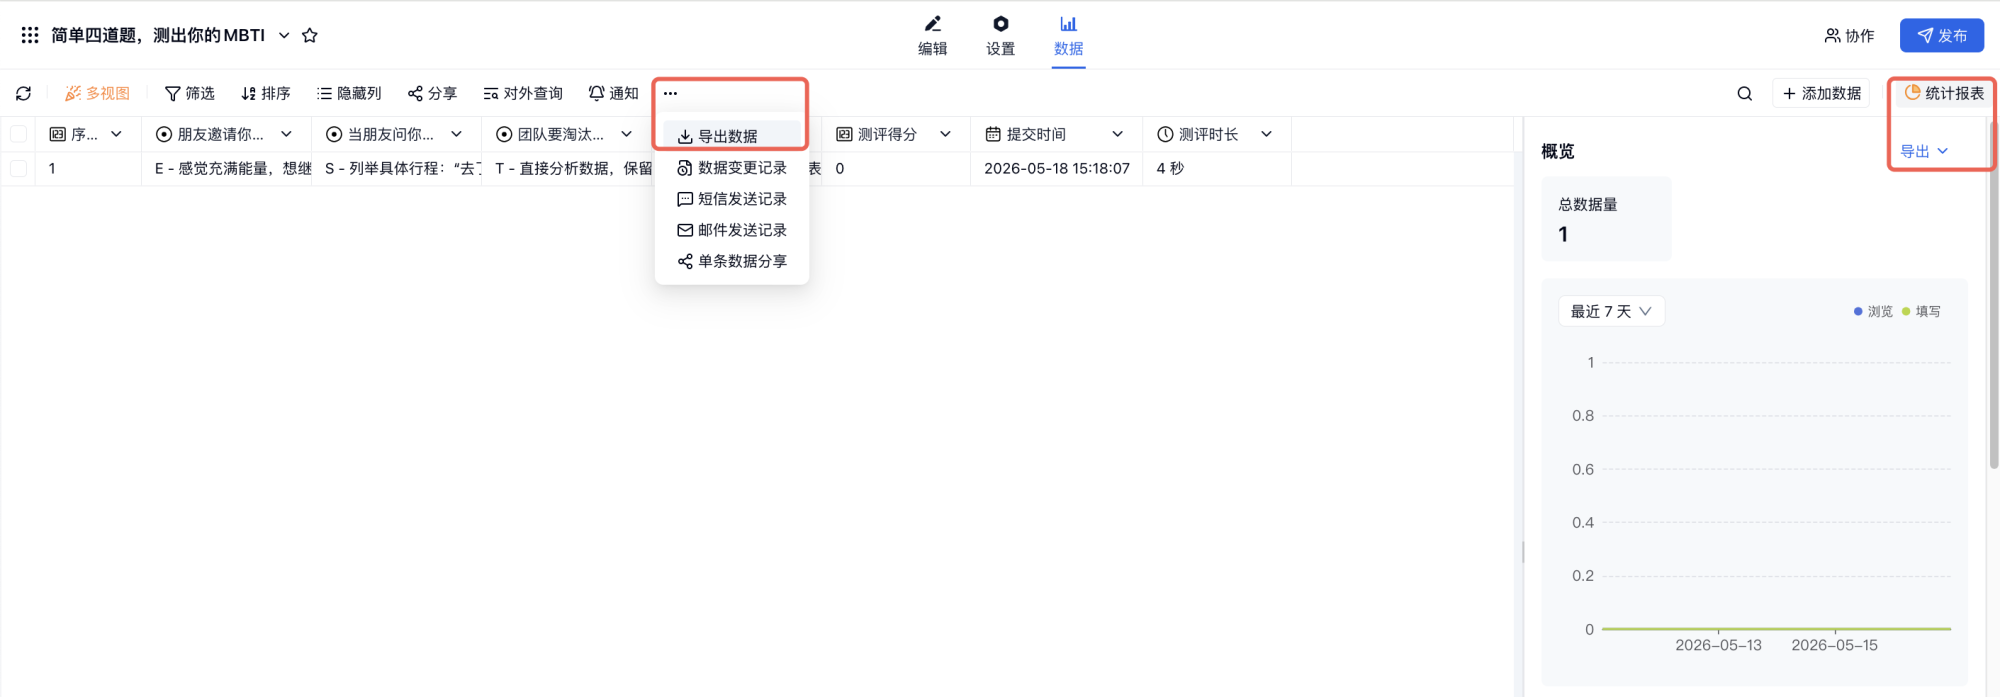The width and height of the screenshot is (2000, 697).
Task: Expand the 测评时长 column dropdown arrow
Action: (1266, 134)
